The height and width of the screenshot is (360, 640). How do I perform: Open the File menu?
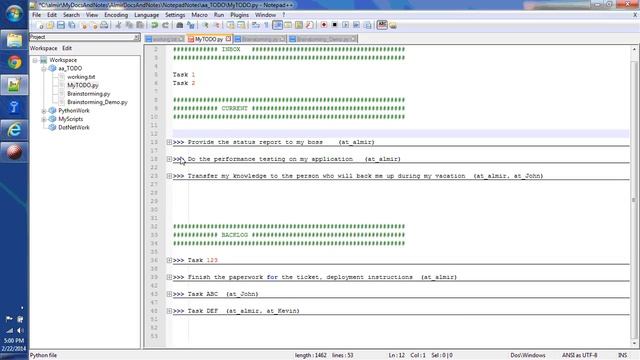point(36,15)
